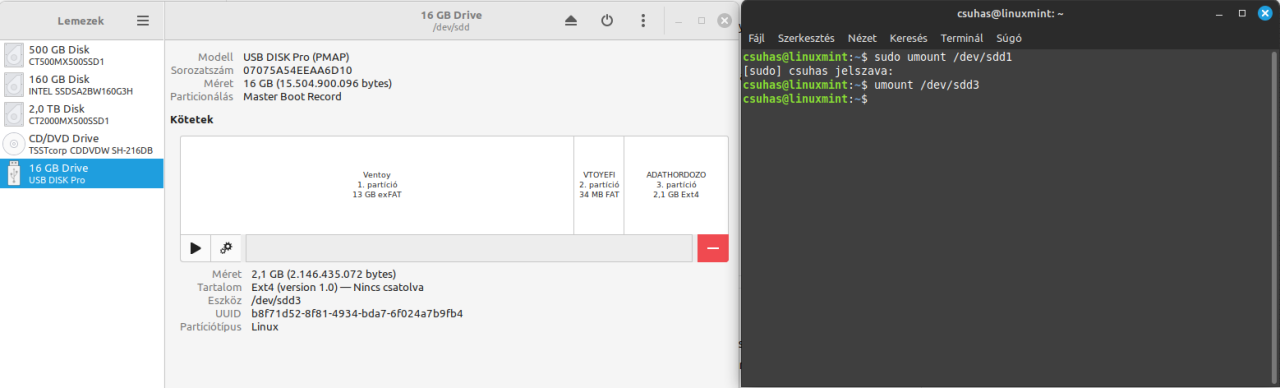Select the CD/DVD Drive disc icon

(x=14, y=144)
